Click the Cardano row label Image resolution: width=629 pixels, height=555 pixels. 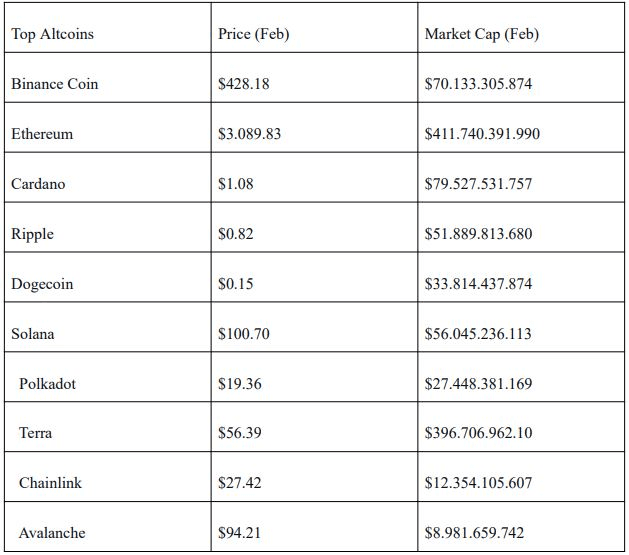pos(38,184)
